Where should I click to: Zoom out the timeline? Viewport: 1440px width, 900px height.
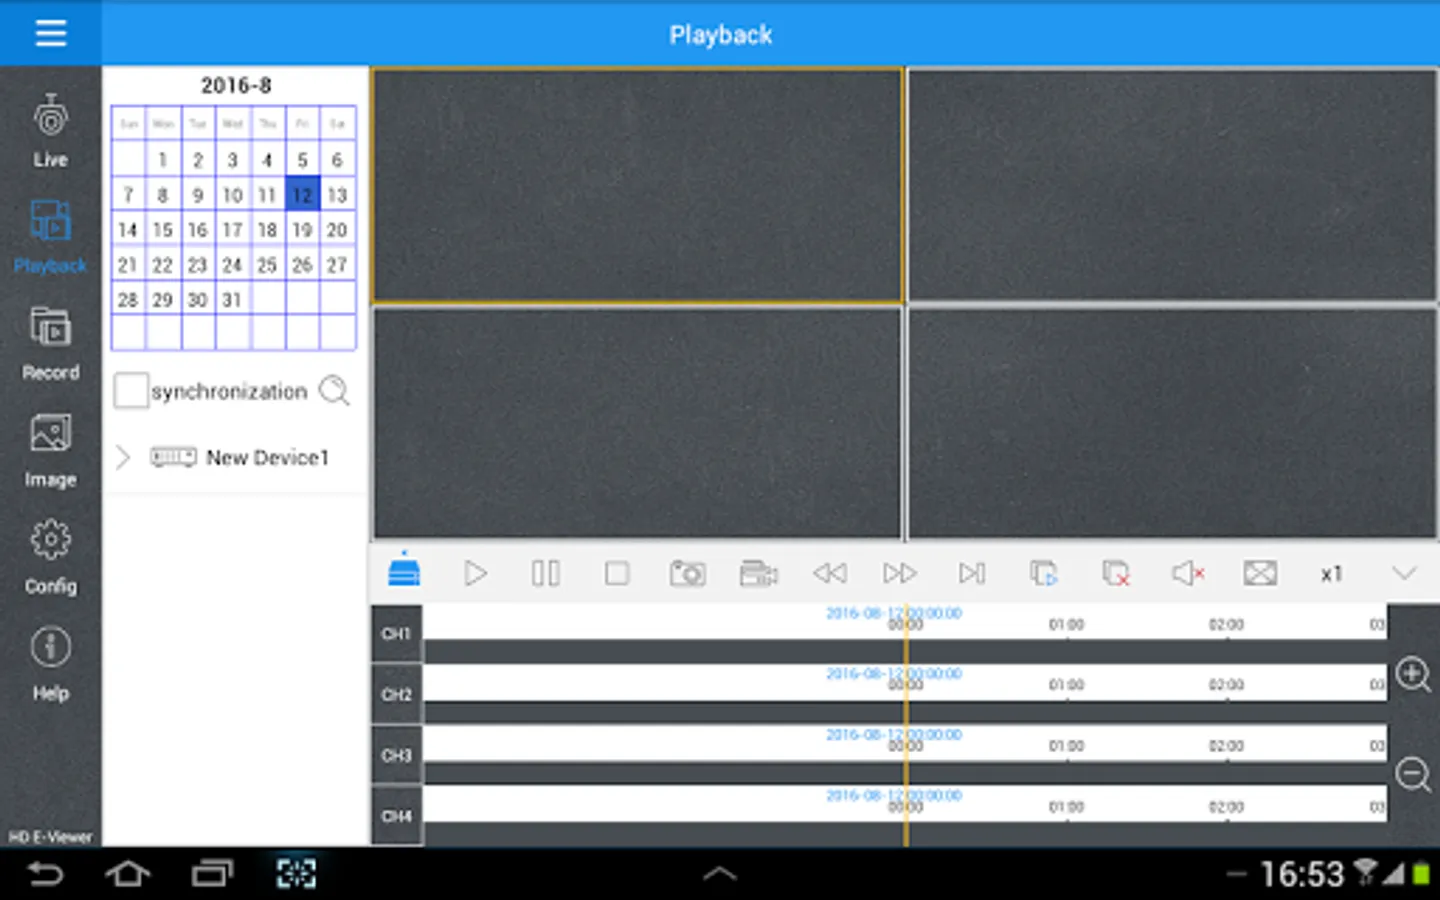pos(1413,774)
